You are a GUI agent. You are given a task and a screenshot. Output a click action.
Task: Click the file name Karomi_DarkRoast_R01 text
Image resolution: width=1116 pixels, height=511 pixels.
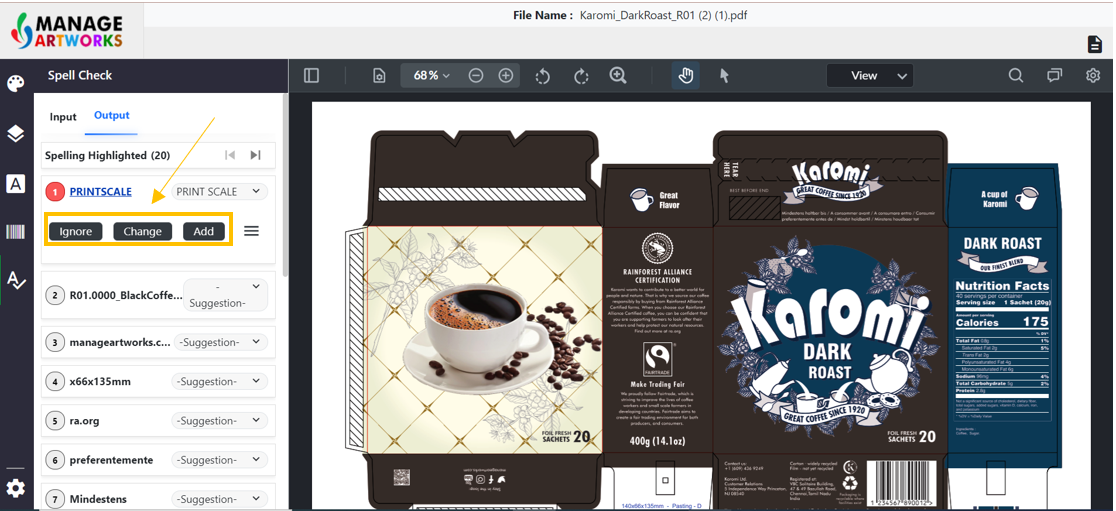pos(663,15)
